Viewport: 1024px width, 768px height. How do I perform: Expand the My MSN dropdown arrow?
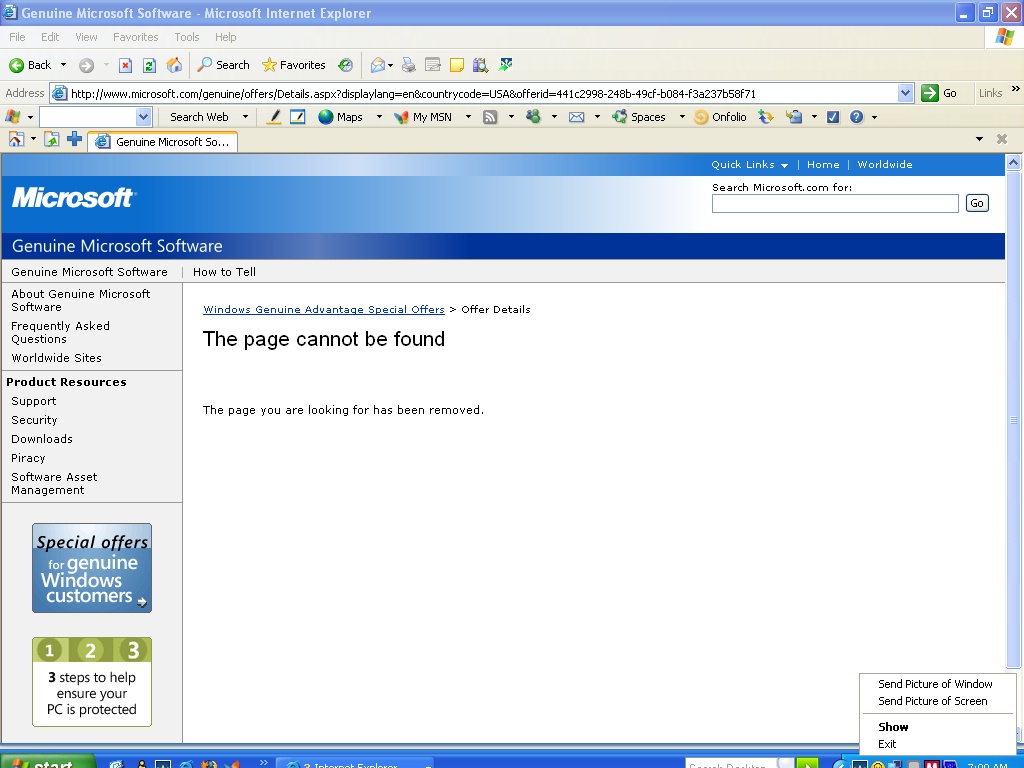click(x=468, y=117)
